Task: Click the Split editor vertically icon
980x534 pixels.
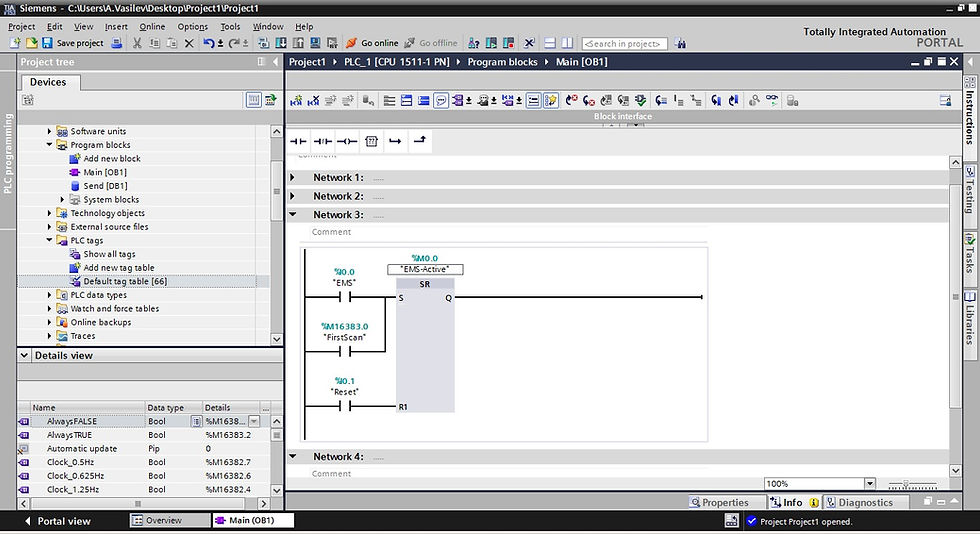Action: (567, 43)
